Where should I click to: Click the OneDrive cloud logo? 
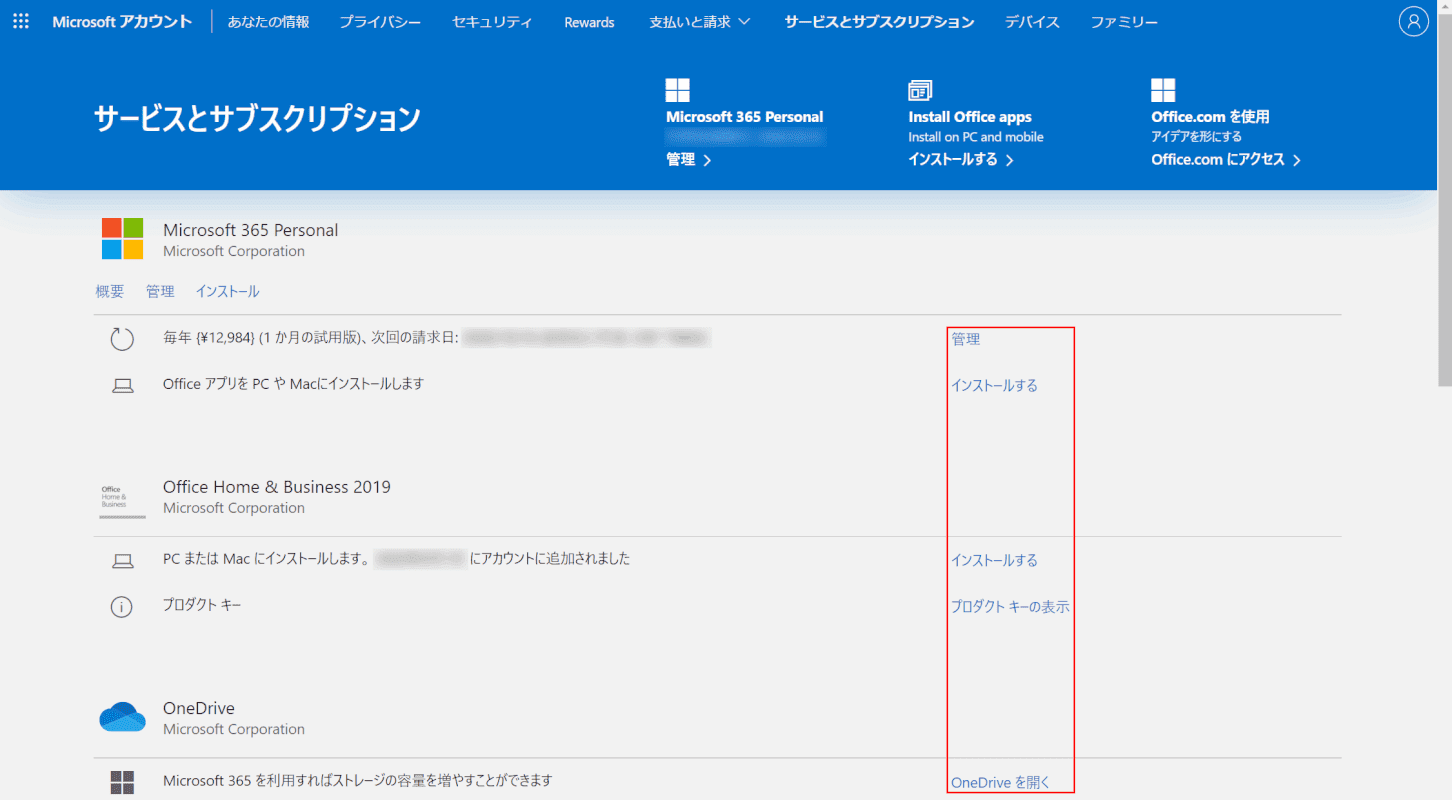click(122, 717)
